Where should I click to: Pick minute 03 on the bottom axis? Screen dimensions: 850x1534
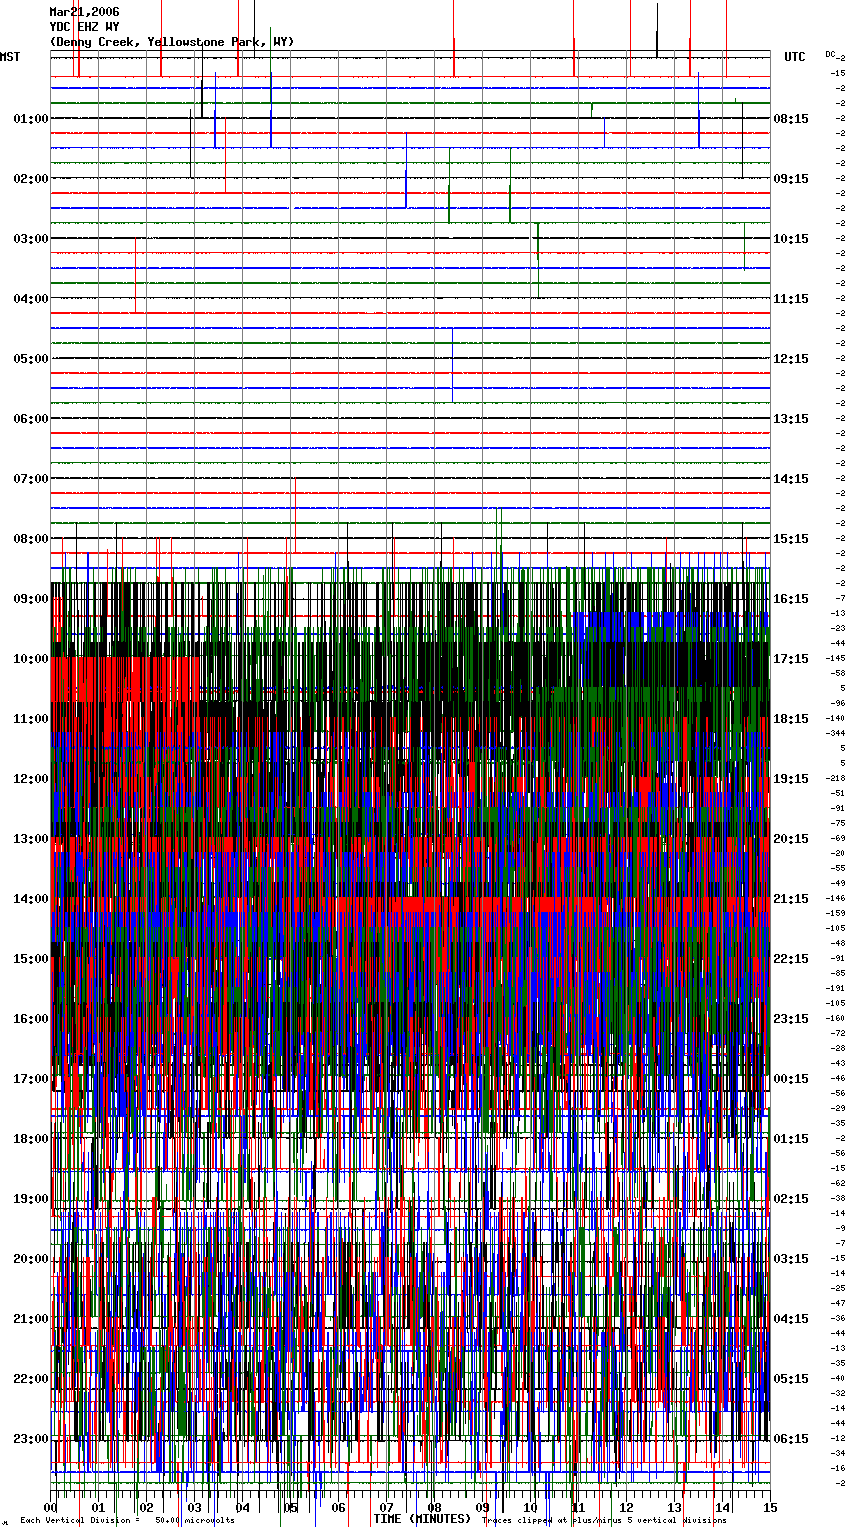pyautogui.click(x=194, y=1507)
